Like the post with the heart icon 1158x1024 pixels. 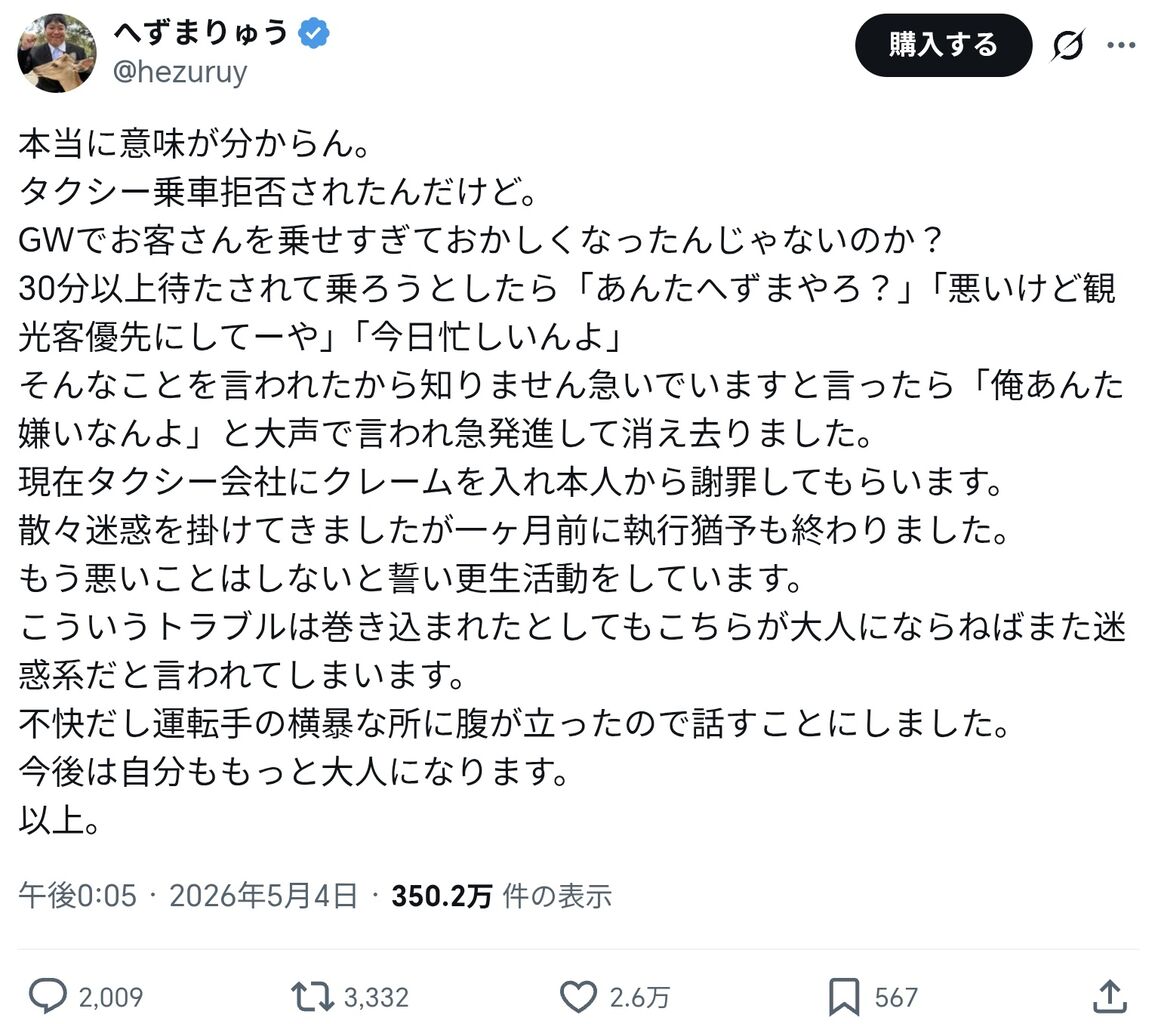point(578,997)
